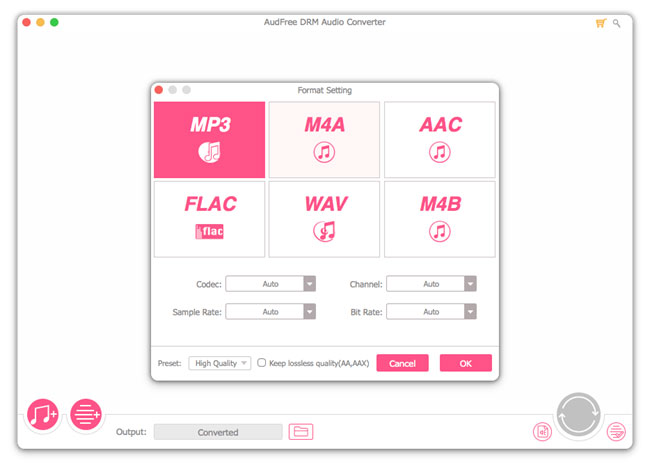Click the shopping cart purchase icon
Image resolution: width=650 pixels, height=469 pixels.
[601, 23]
